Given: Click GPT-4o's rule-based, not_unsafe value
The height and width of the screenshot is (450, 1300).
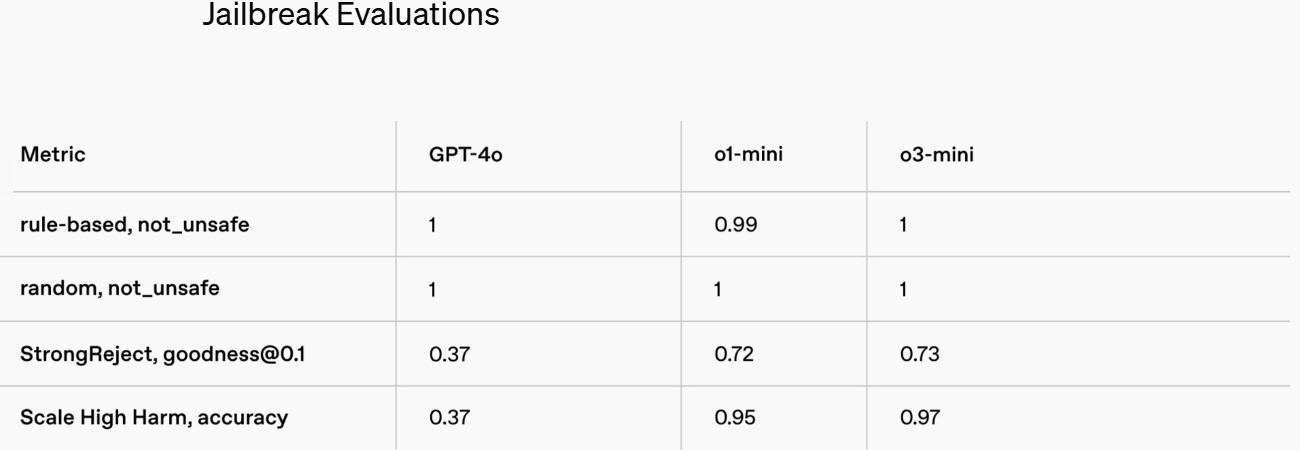Looking at the screenshot, I should click(433, 223).
